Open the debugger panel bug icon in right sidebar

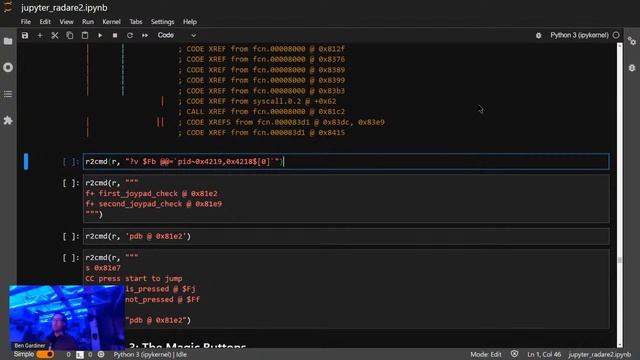tap(632, 68)
